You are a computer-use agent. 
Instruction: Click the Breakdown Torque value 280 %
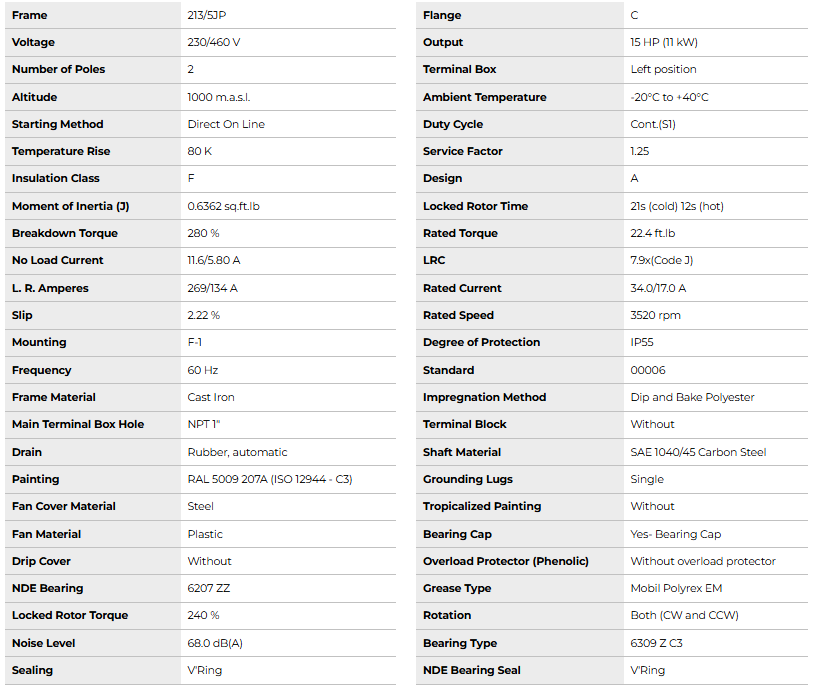tap(203, 233)
